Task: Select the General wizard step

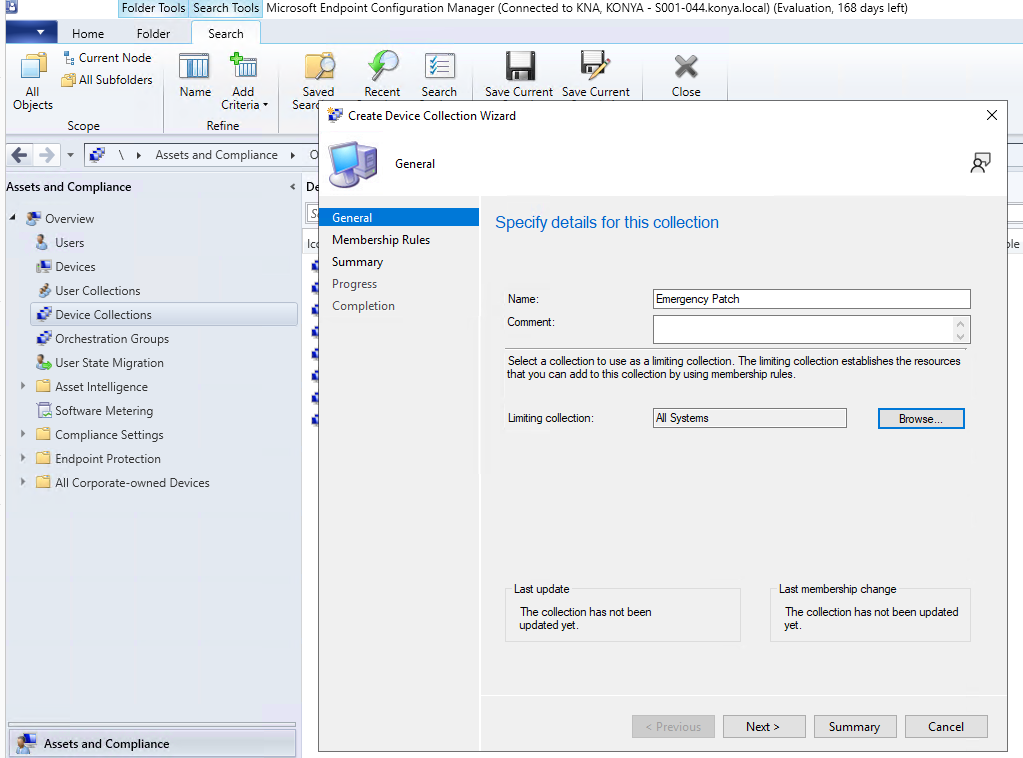Action: coord(399,217)
